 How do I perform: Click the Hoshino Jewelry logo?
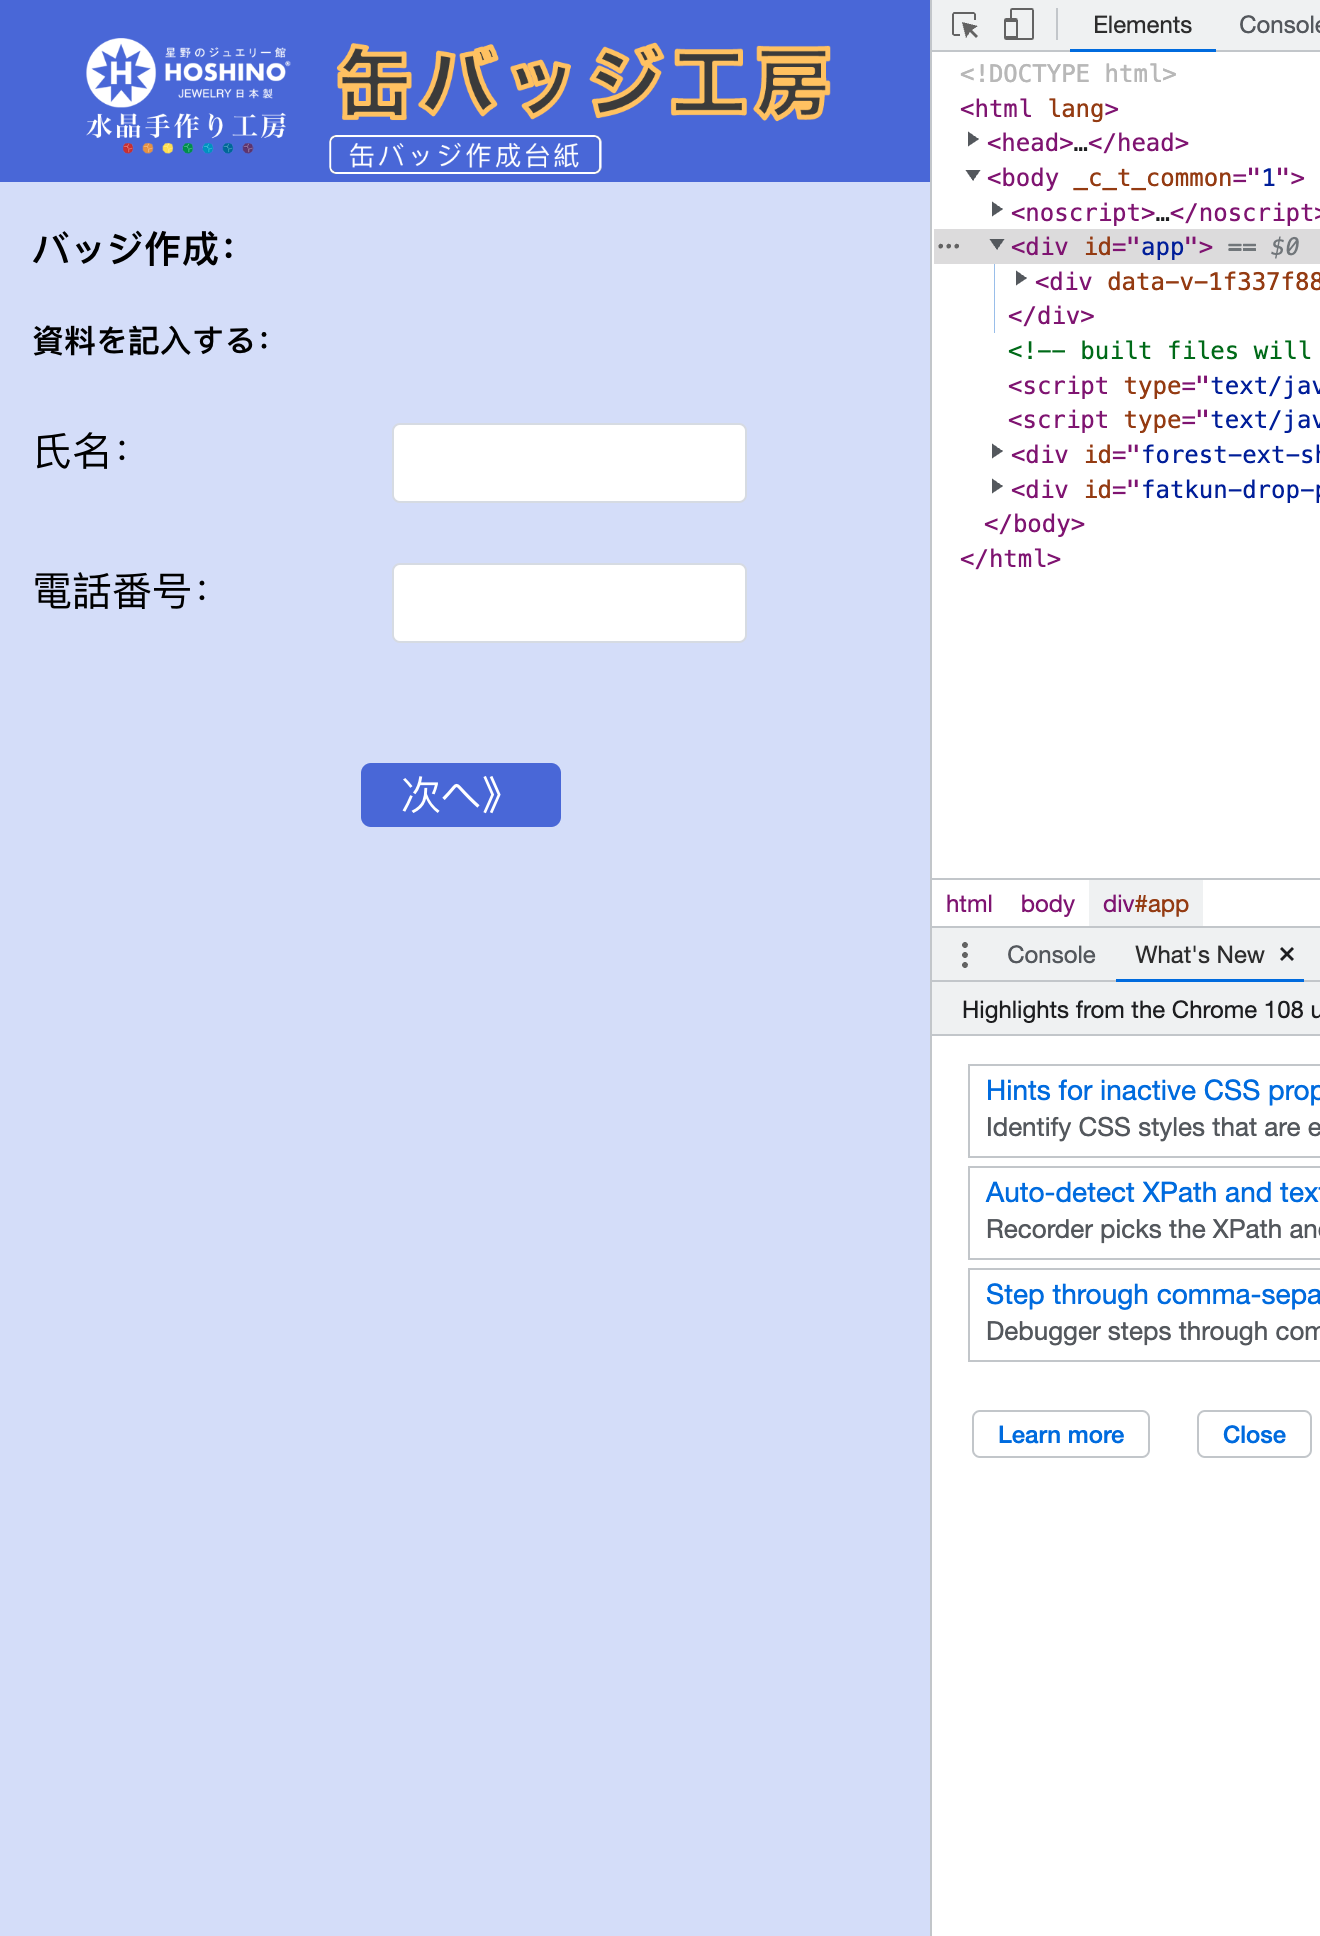tap(188, 97)
